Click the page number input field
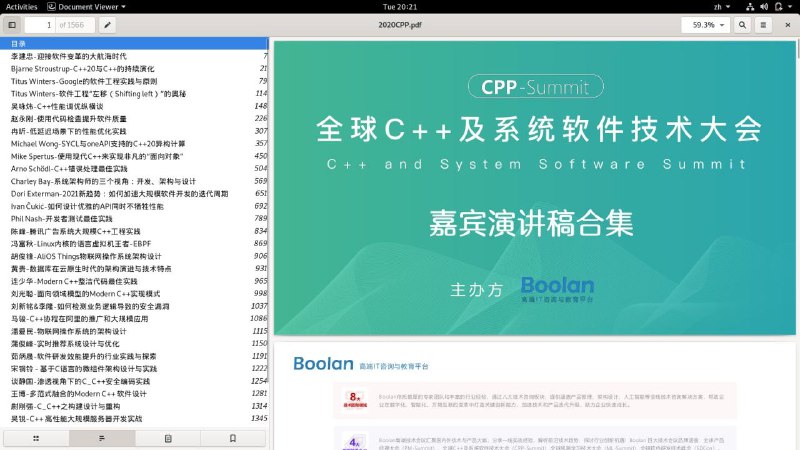 [40, 24]
